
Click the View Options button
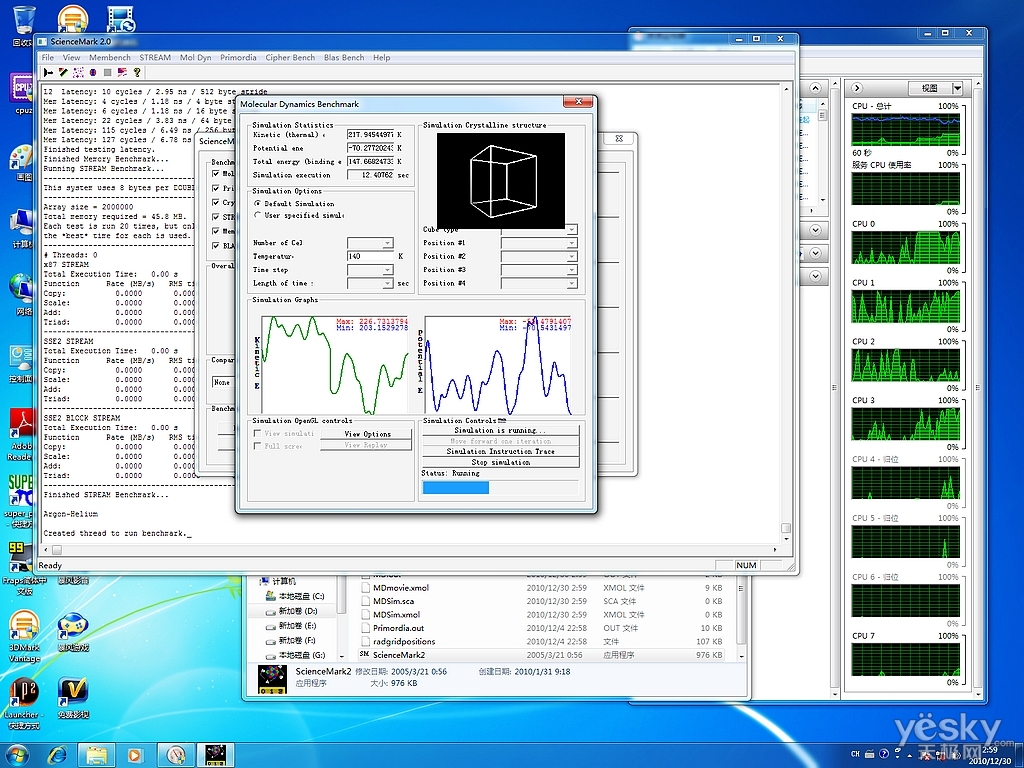coord(367,434)
